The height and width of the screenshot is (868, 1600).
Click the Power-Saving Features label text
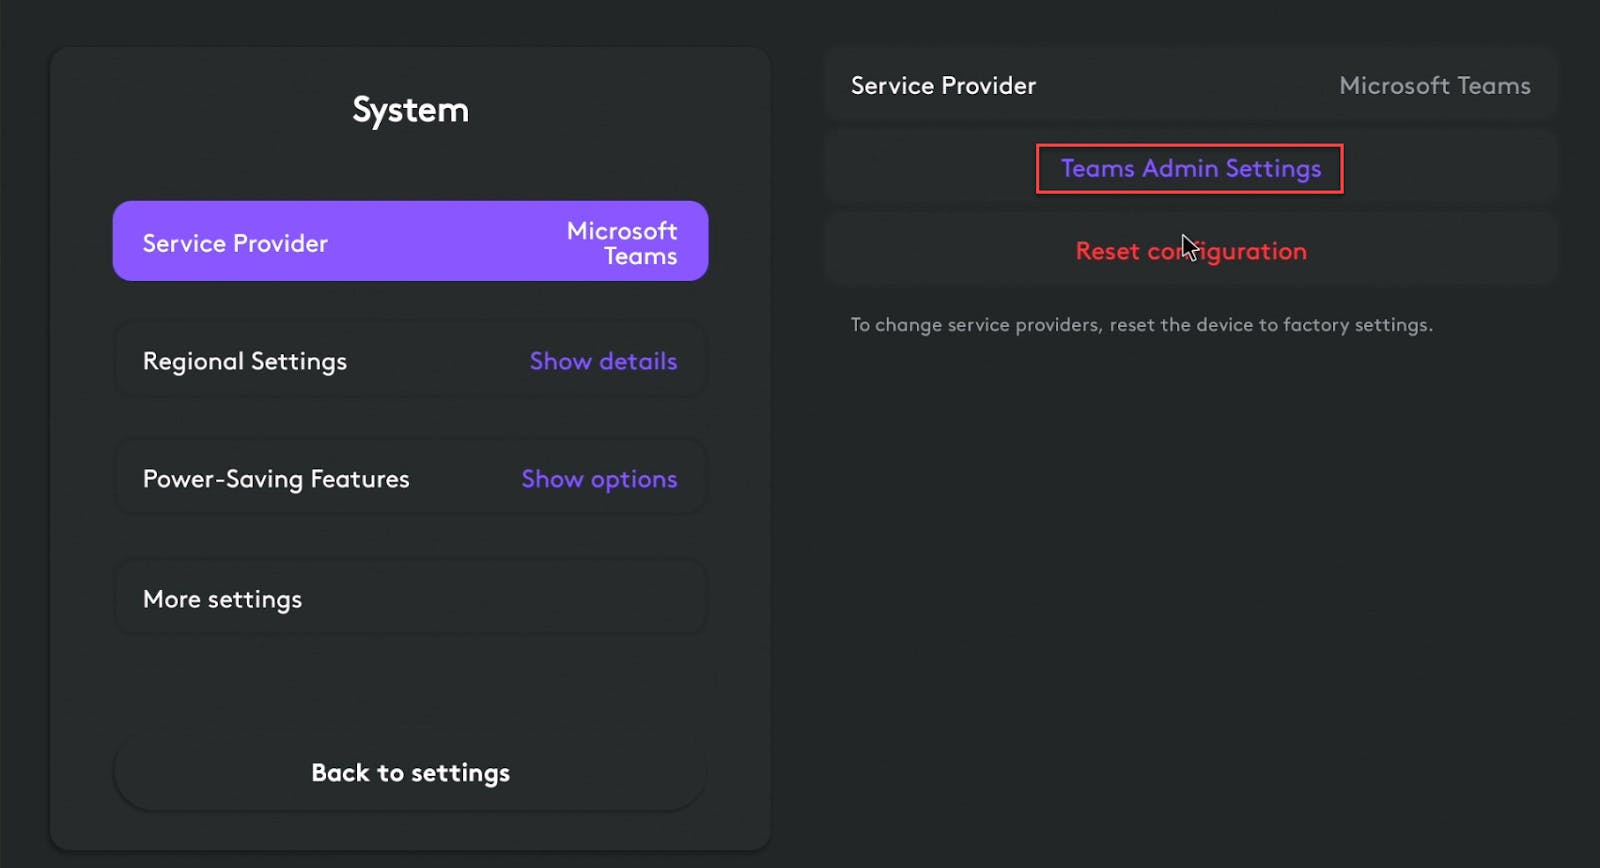276,479
